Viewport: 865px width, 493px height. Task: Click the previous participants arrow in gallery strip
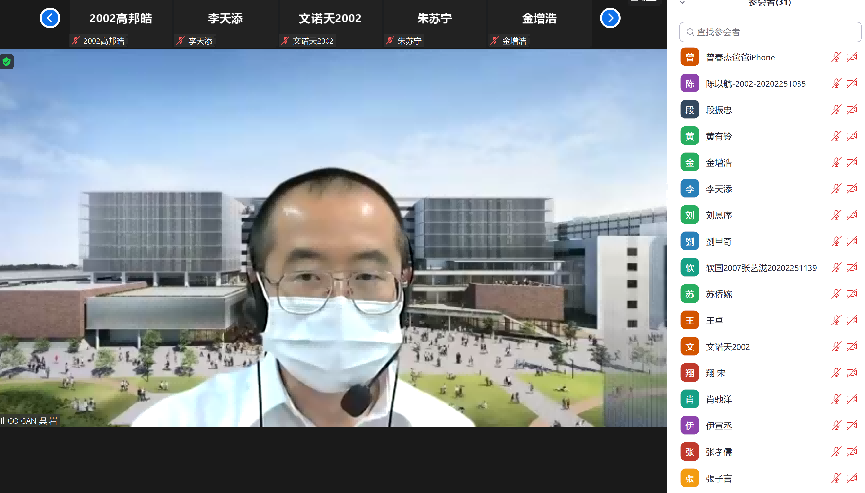[50, 18]
